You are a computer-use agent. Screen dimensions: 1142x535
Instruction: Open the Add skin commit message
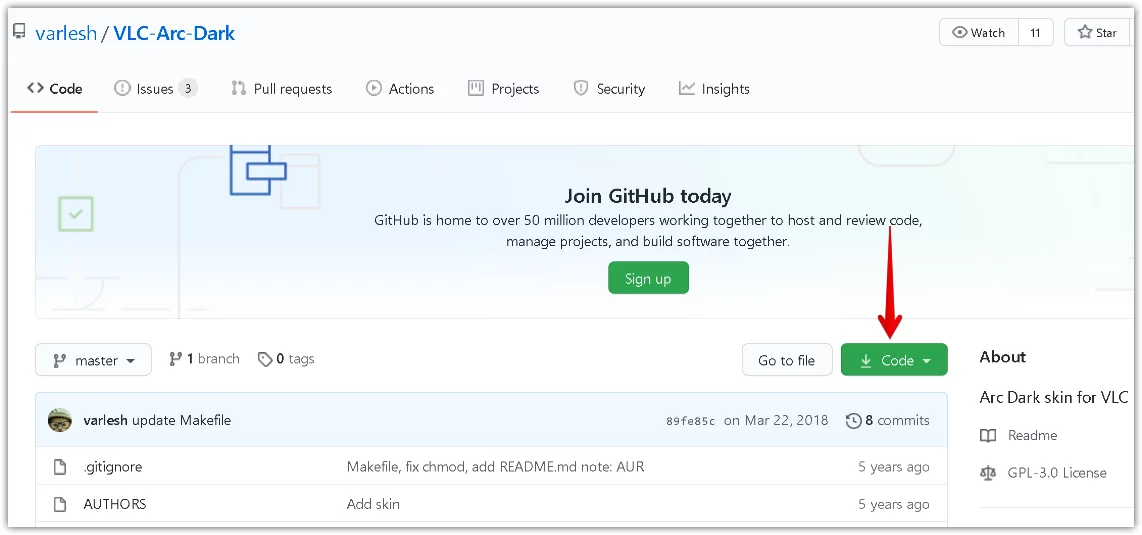[x=373, y=504]
